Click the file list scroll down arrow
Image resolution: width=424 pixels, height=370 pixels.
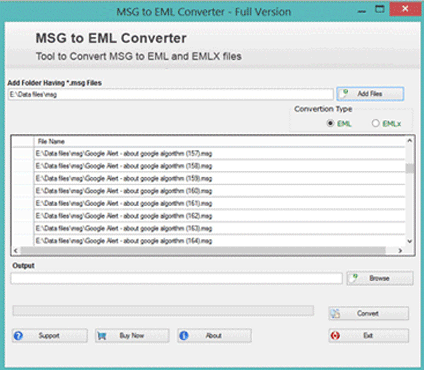[410, 241]
